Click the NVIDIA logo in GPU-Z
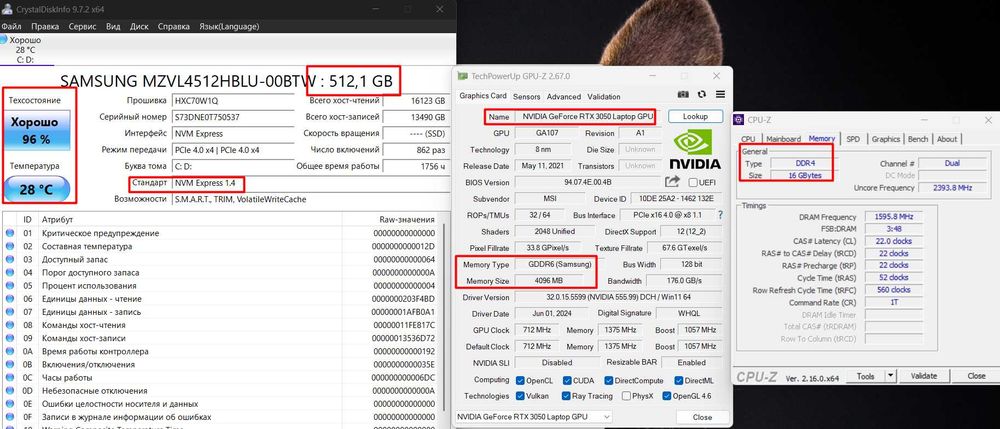Image resolution: width=1000 pixels, height=429 pixels. 697,150
